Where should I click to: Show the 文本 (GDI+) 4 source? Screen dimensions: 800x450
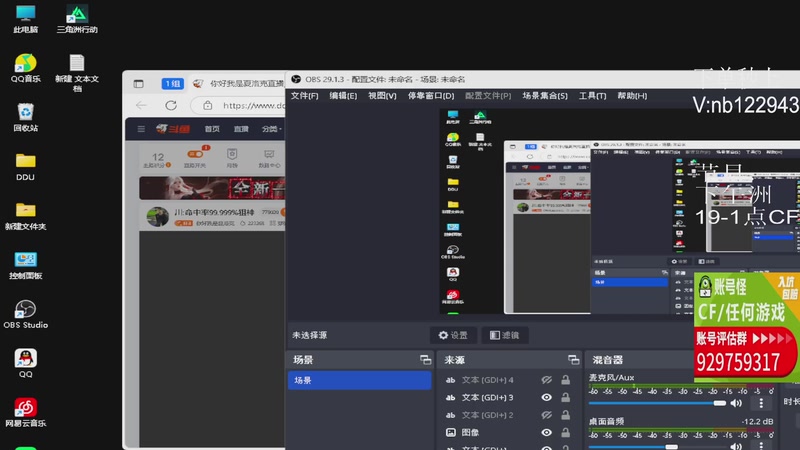(x=546, y=380)
